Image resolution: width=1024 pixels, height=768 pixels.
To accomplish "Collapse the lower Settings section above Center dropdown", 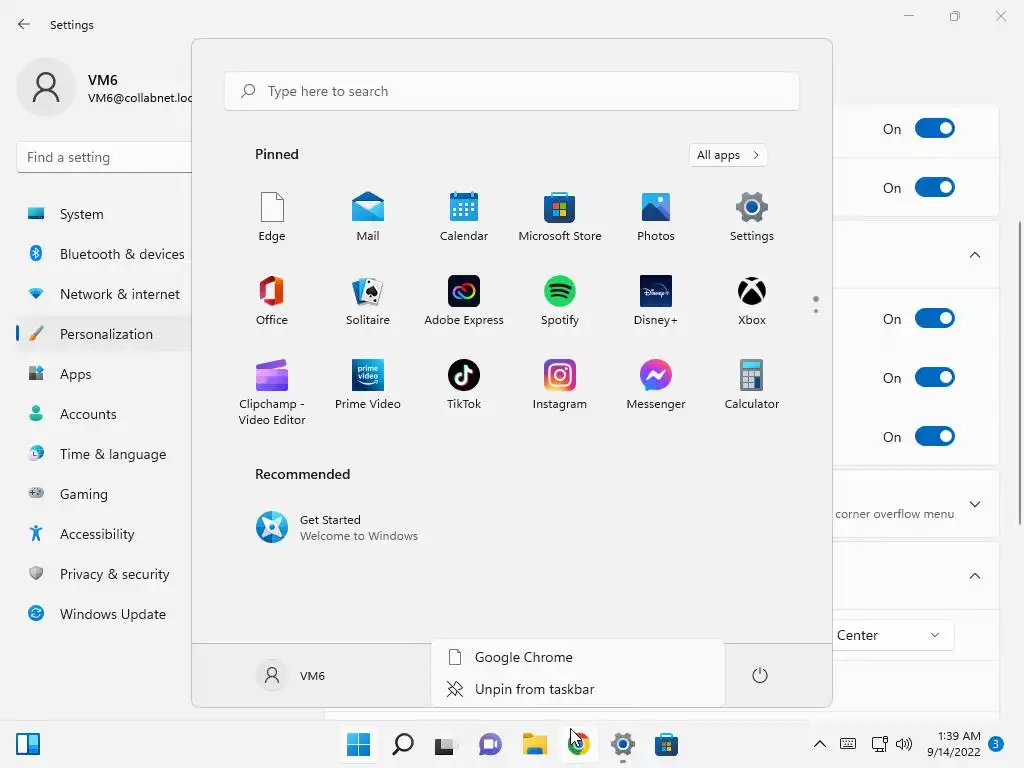I will pyautogui.click(x=974, y=576).
